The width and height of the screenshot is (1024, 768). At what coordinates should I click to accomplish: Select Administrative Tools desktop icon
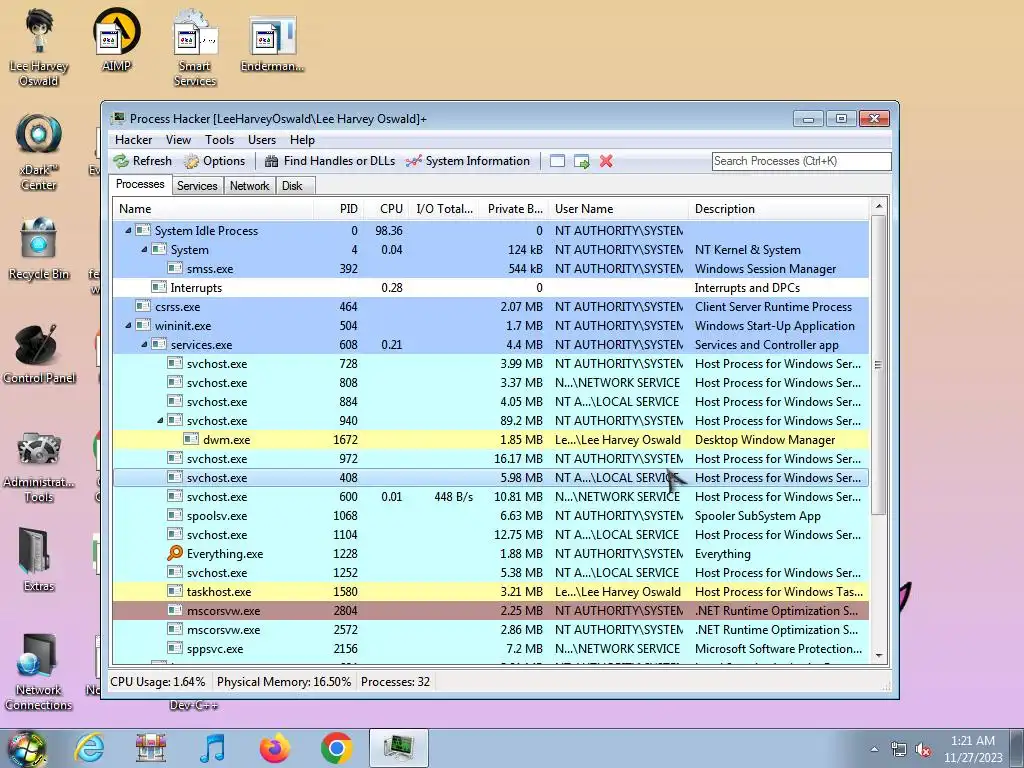click(39, 466)
